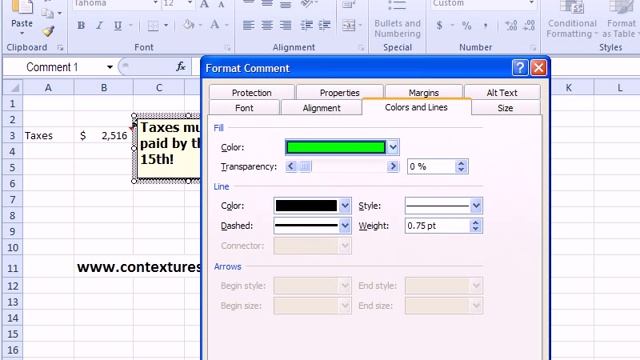Screen dimensions: 640x360
Task: Open the Dashed line dropdown arrow
Action: [345, 226]
